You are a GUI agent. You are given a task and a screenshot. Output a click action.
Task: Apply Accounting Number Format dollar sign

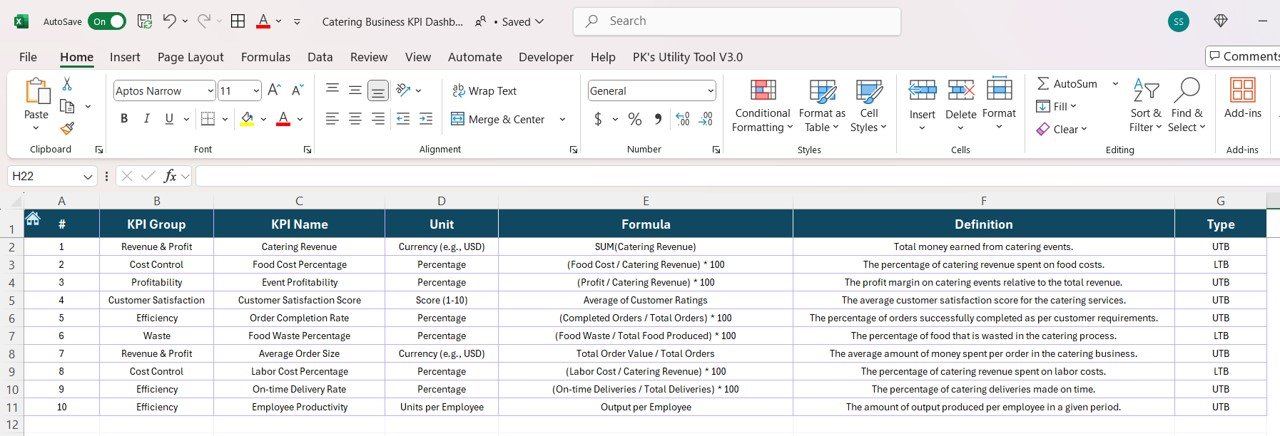coord(598,119)
